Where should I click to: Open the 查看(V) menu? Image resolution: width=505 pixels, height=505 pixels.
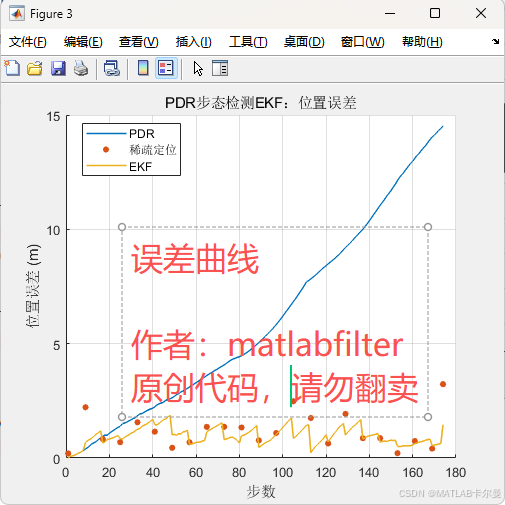pos(139,42)
